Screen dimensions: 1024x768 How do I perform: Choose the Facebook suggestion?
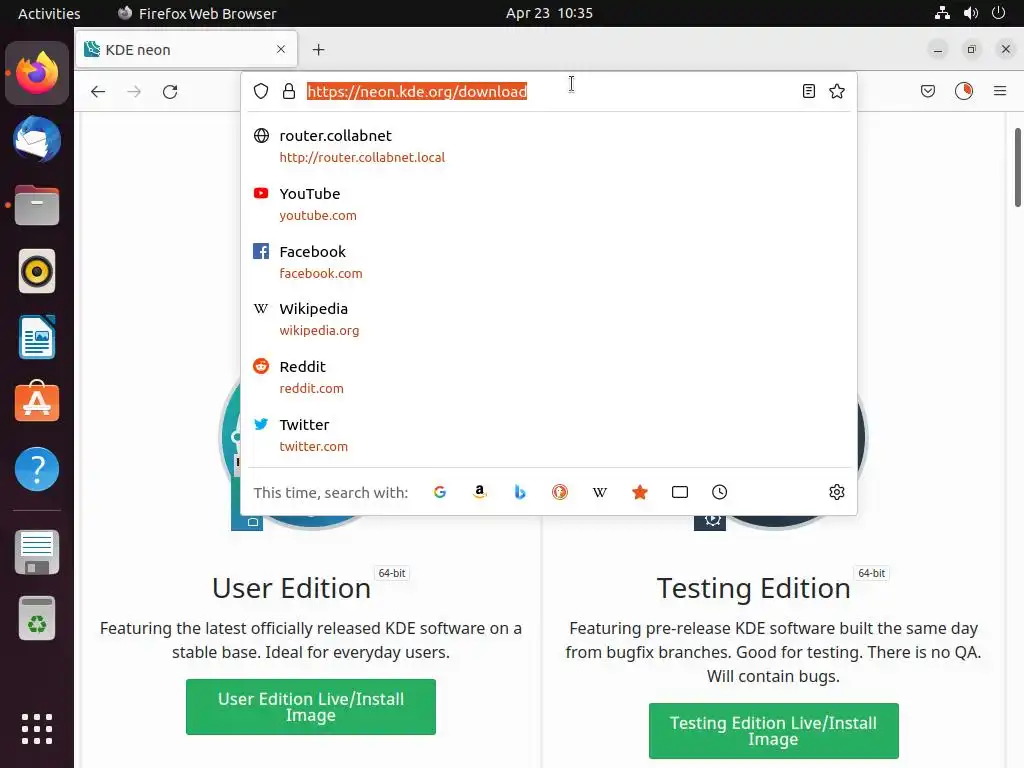(549, 262)
